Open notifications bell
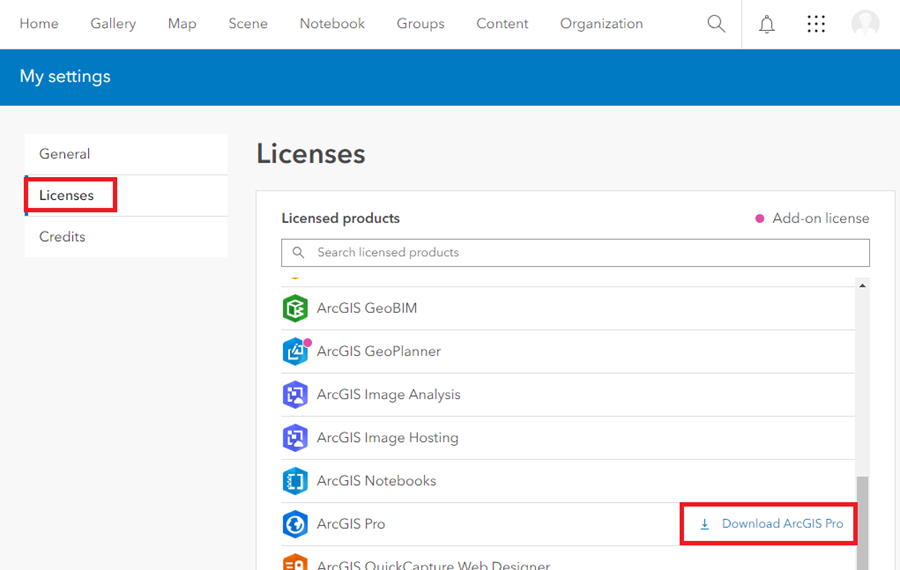The image size is (900, 570). click(766, 24)
